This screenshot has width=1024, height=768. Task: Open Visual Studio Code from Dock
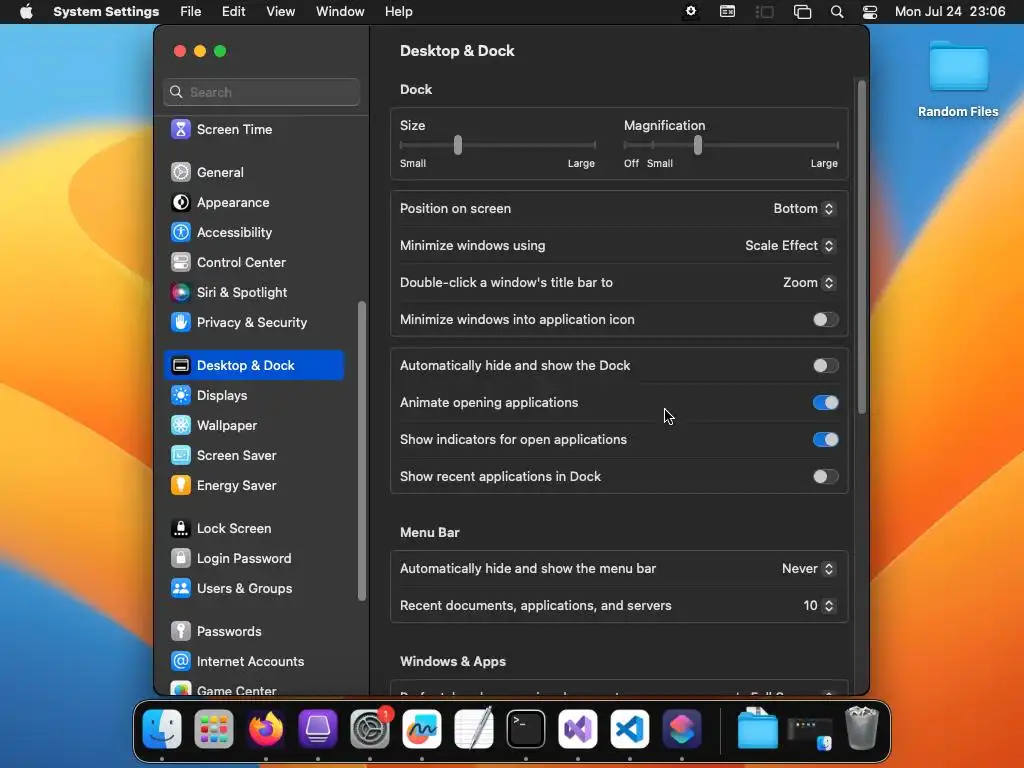click(630, 729)
